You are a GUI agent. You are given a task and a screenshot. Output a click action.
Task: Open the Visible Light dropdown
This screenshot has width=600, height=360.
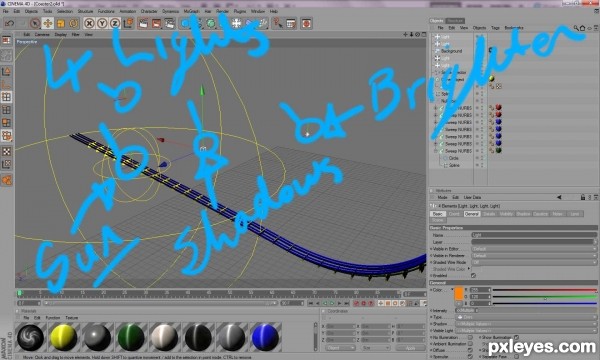526,331
